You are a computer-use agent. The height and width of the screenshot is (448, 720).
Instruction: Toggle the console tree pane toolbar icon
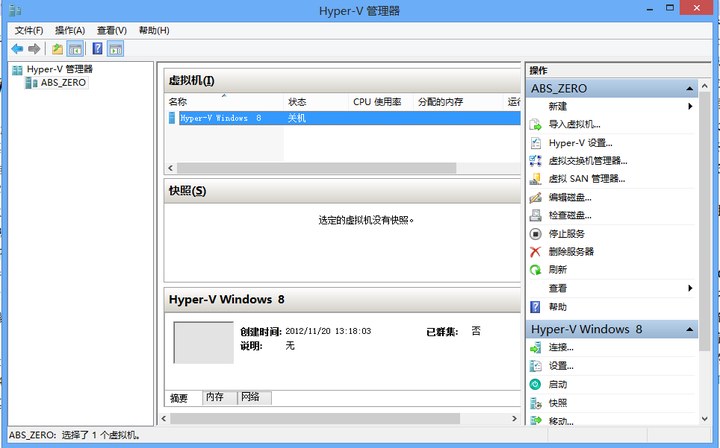point(75,49)
